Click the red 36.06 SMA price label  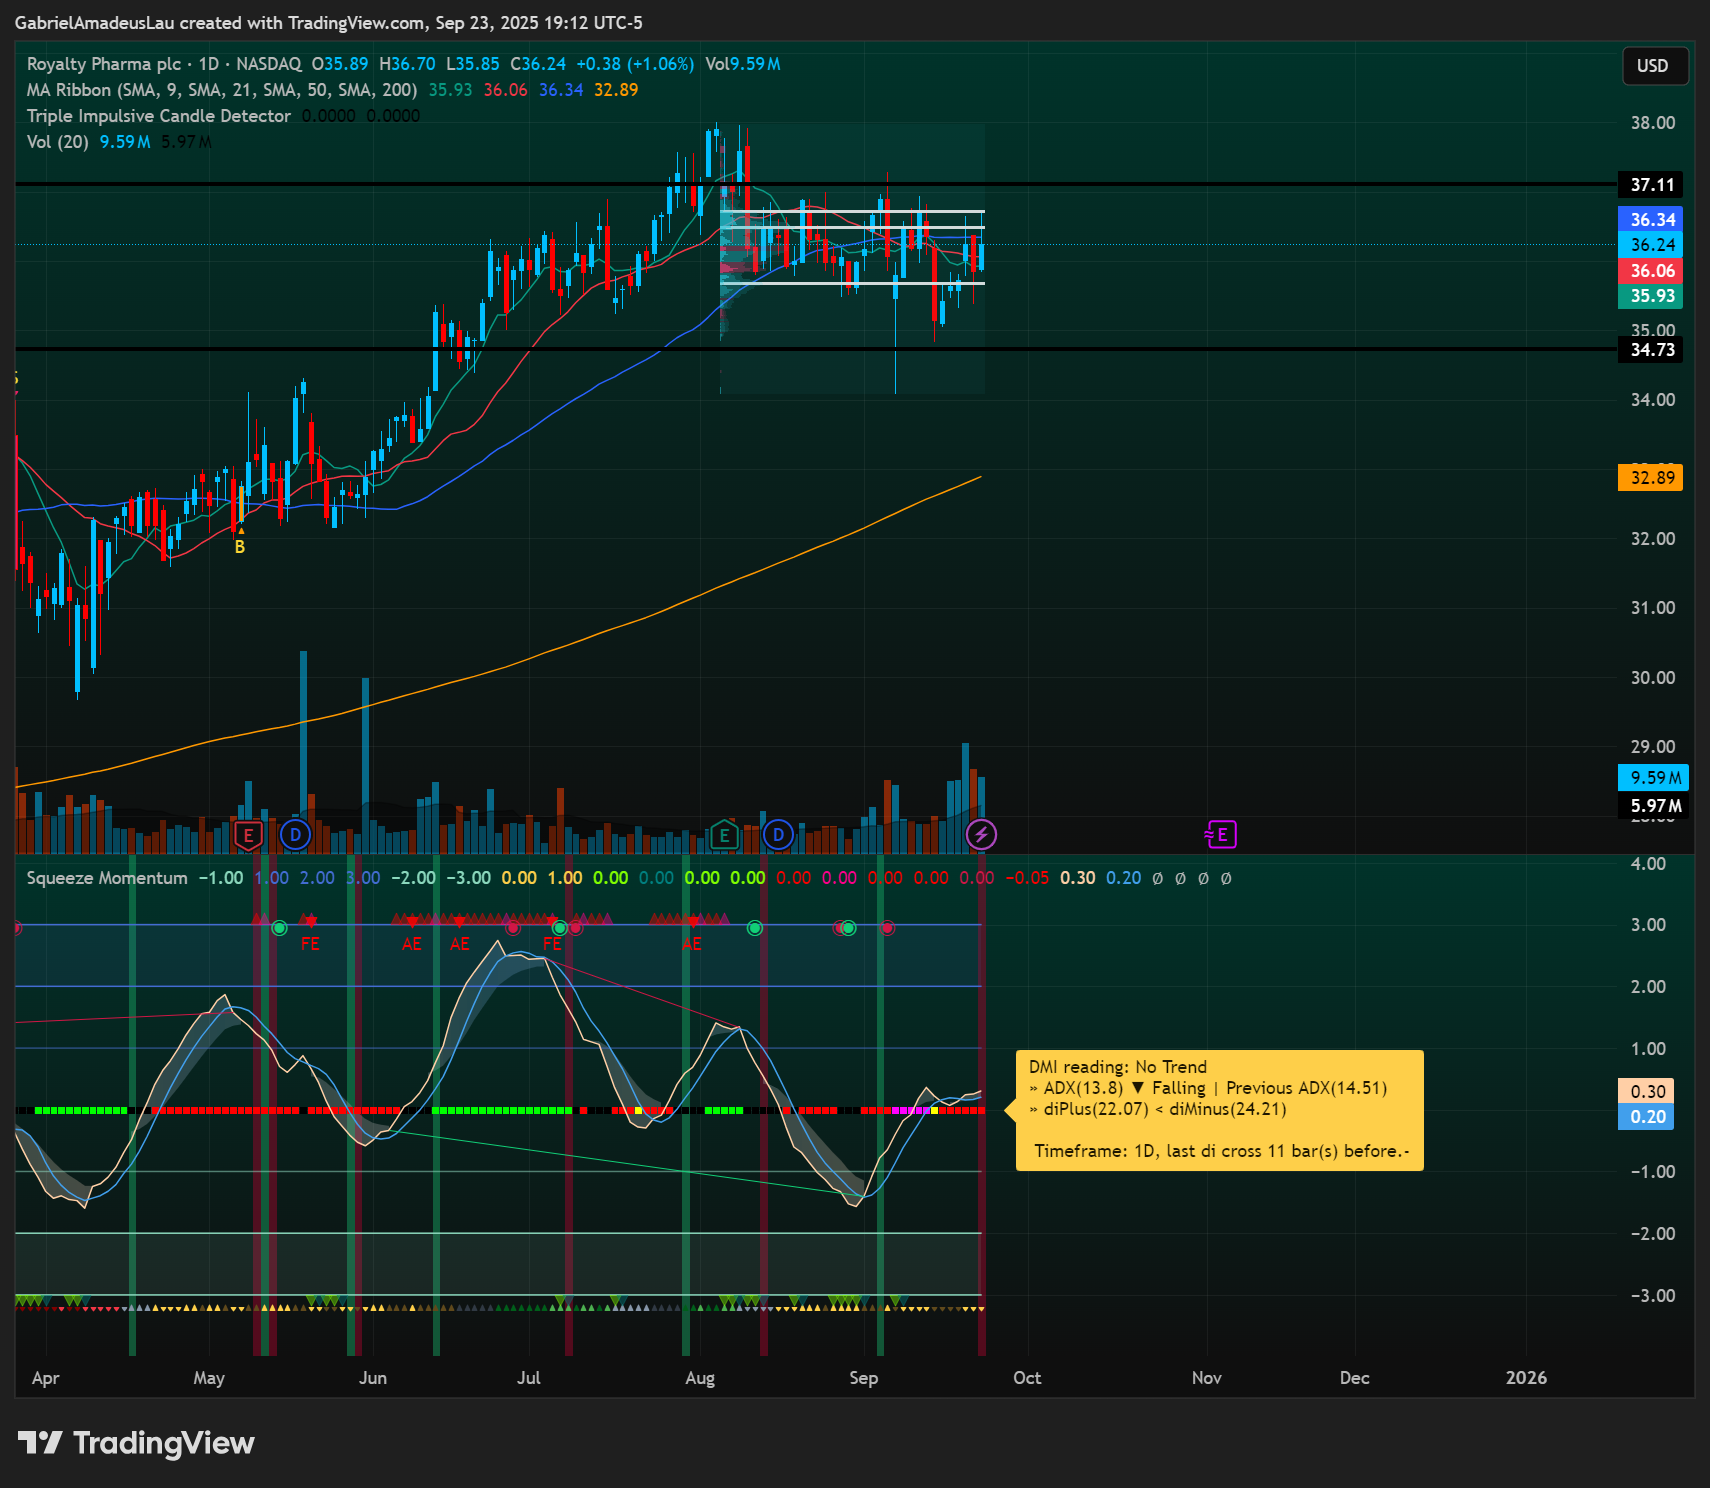pyautogui.click(x=1652, y=271)
